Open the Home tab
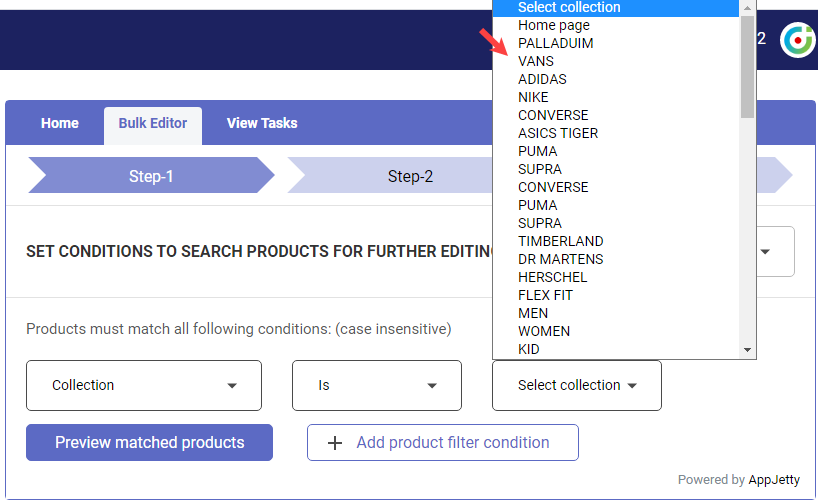The width and height of the screenshot is (818, 501). [x=59, y=123]
